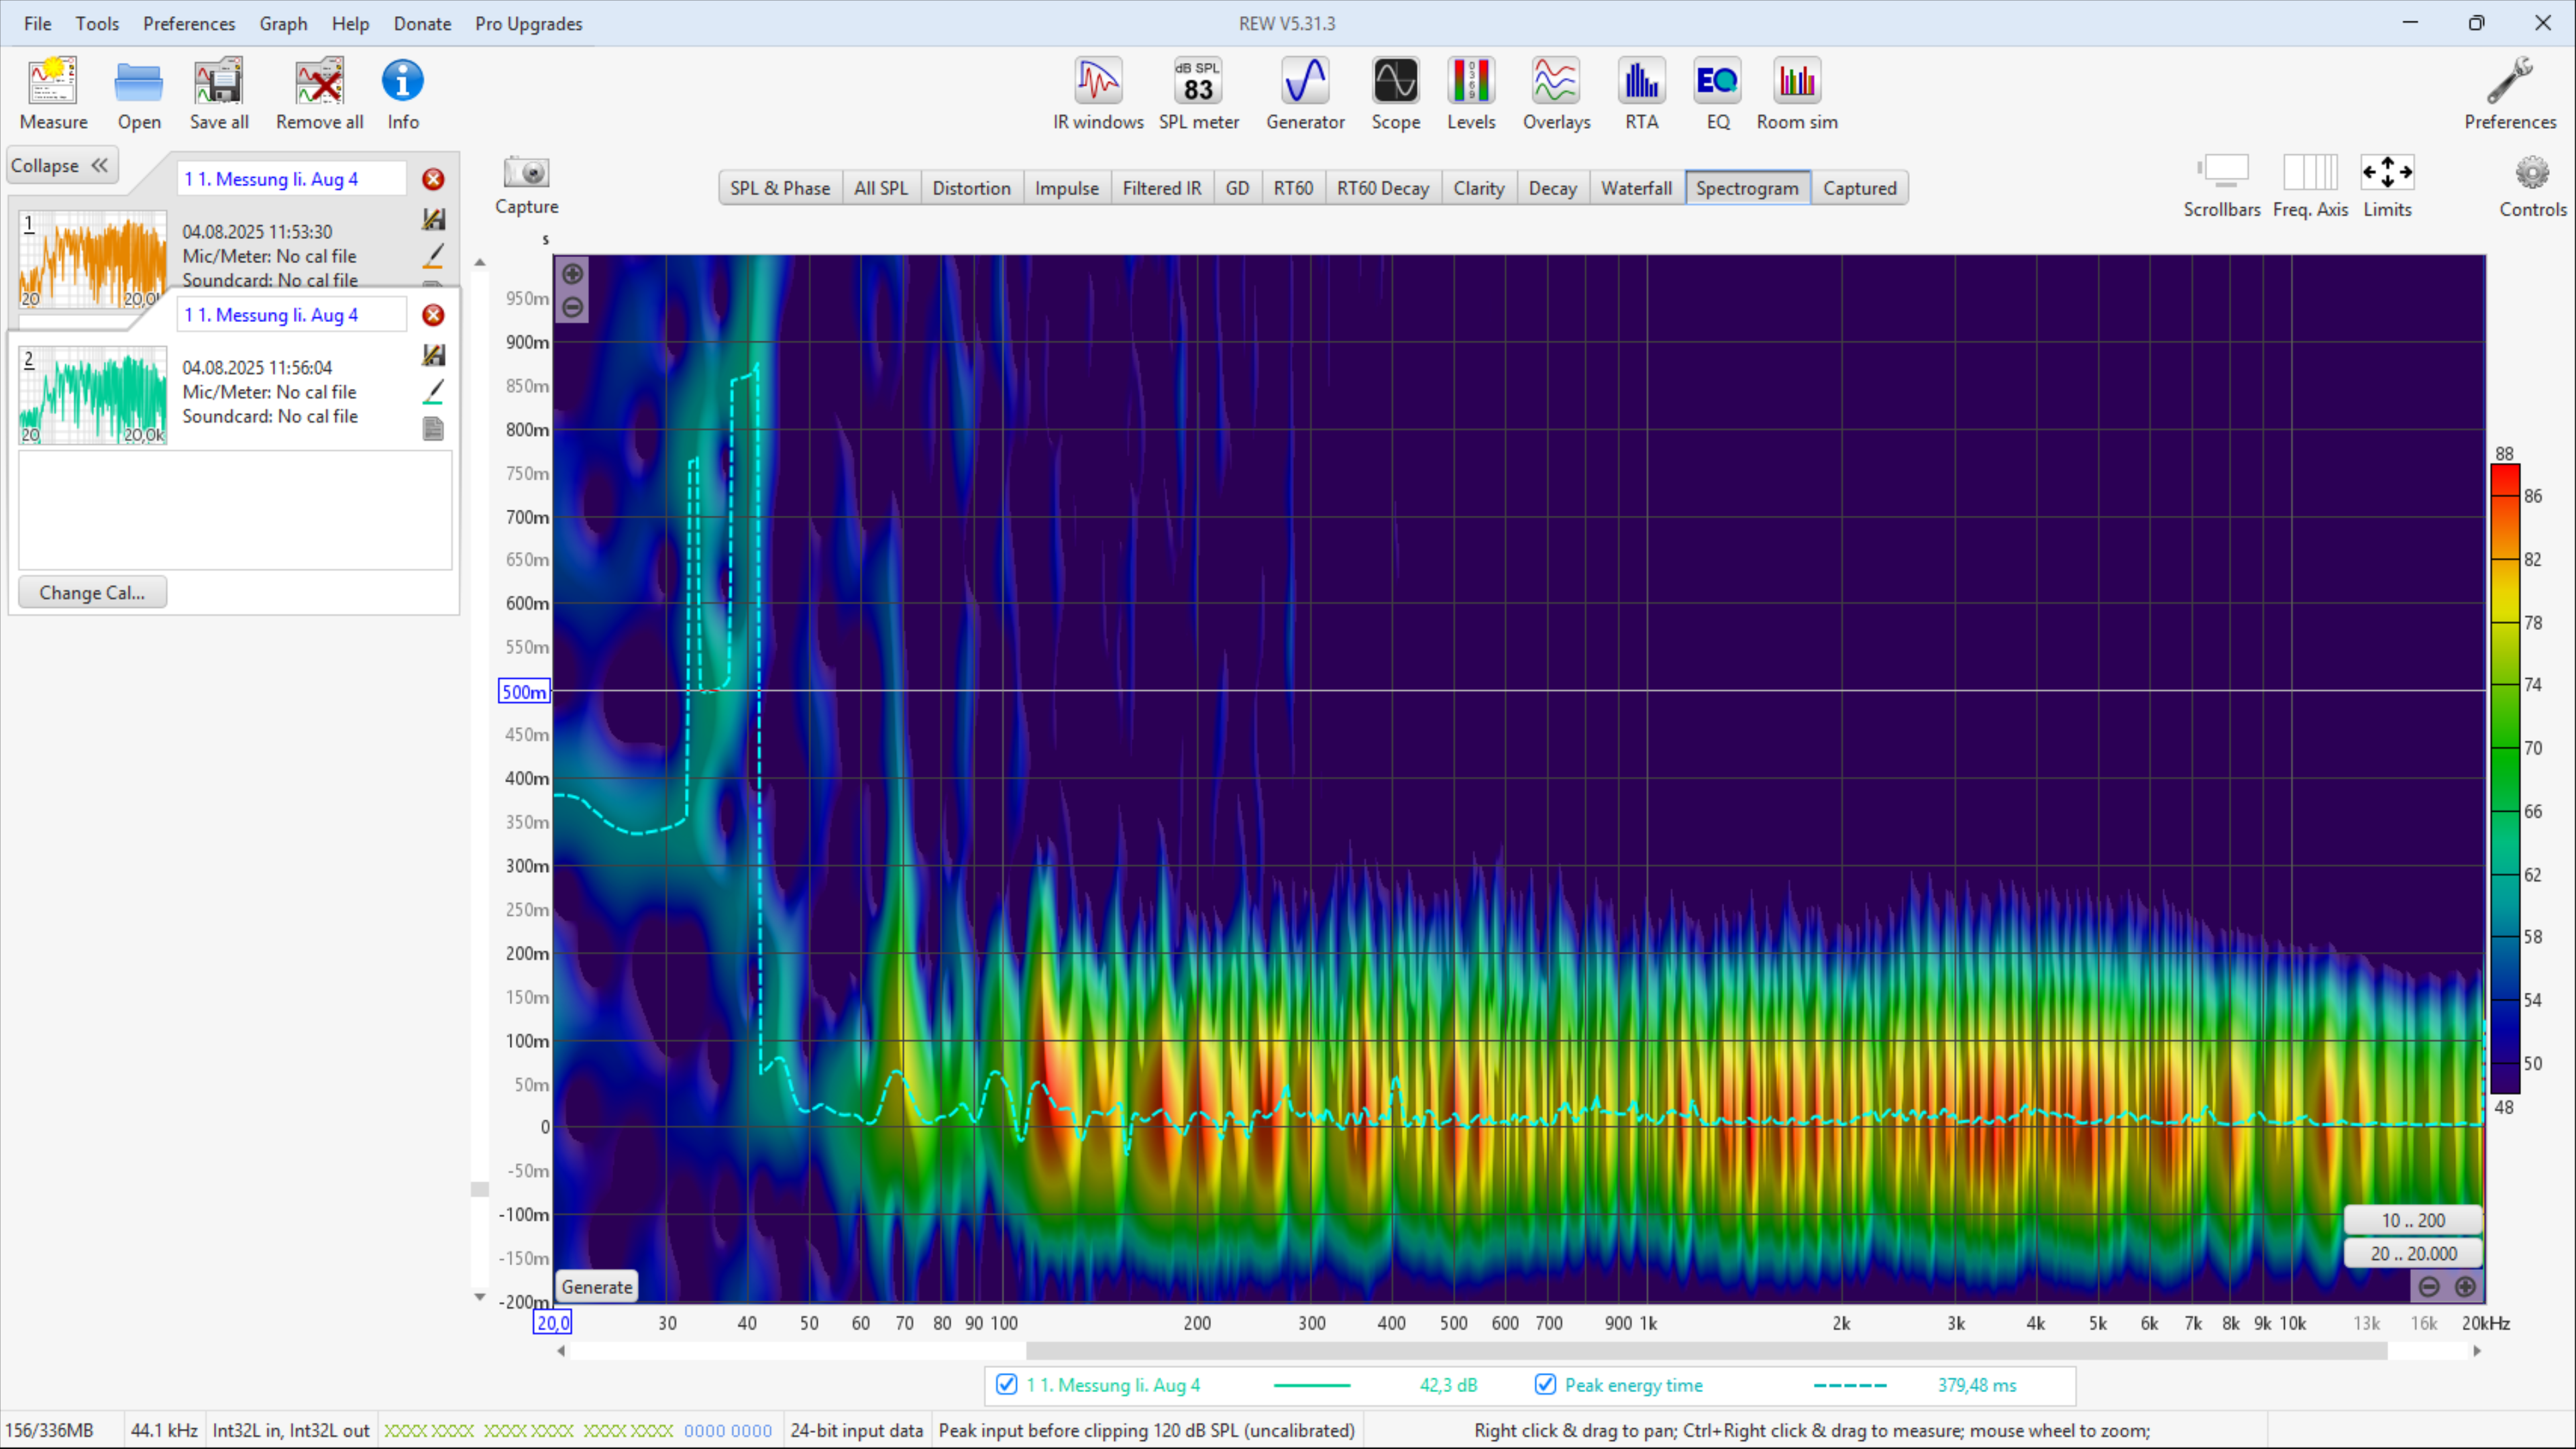This screenshot has height=1449, width=2576.
Task: Open the SPL meter
Action: [x=1198, y=93]
